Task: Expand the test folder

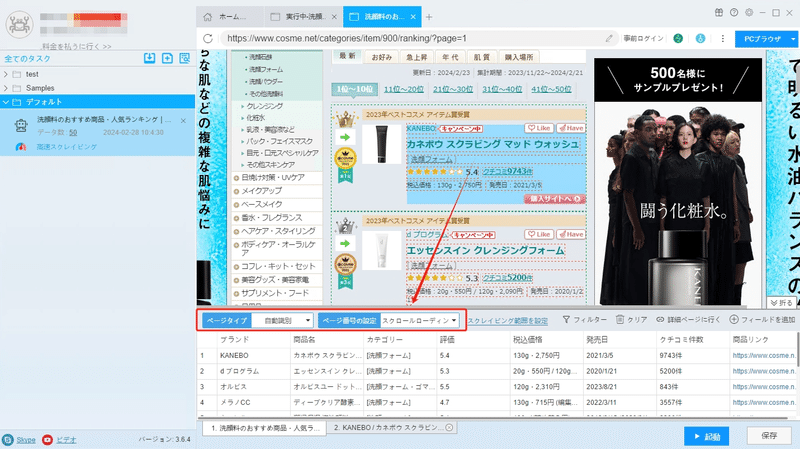Action: point(6,74)
